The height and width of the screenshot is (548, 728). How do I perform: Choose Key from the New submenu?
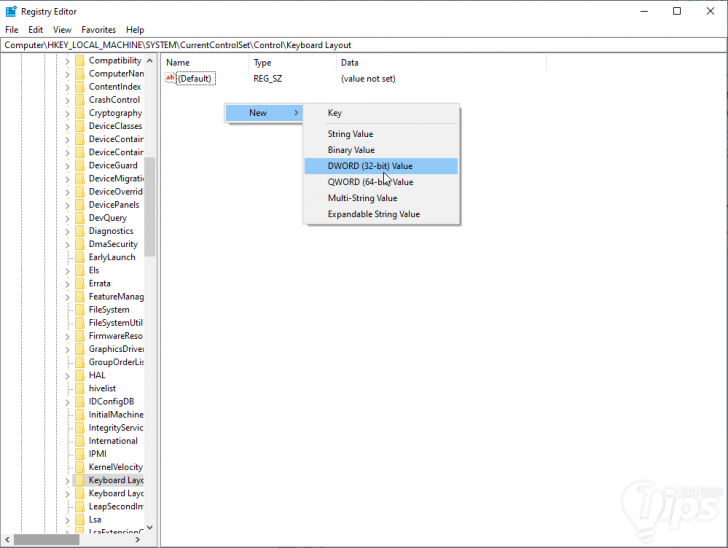pos(381,113)
